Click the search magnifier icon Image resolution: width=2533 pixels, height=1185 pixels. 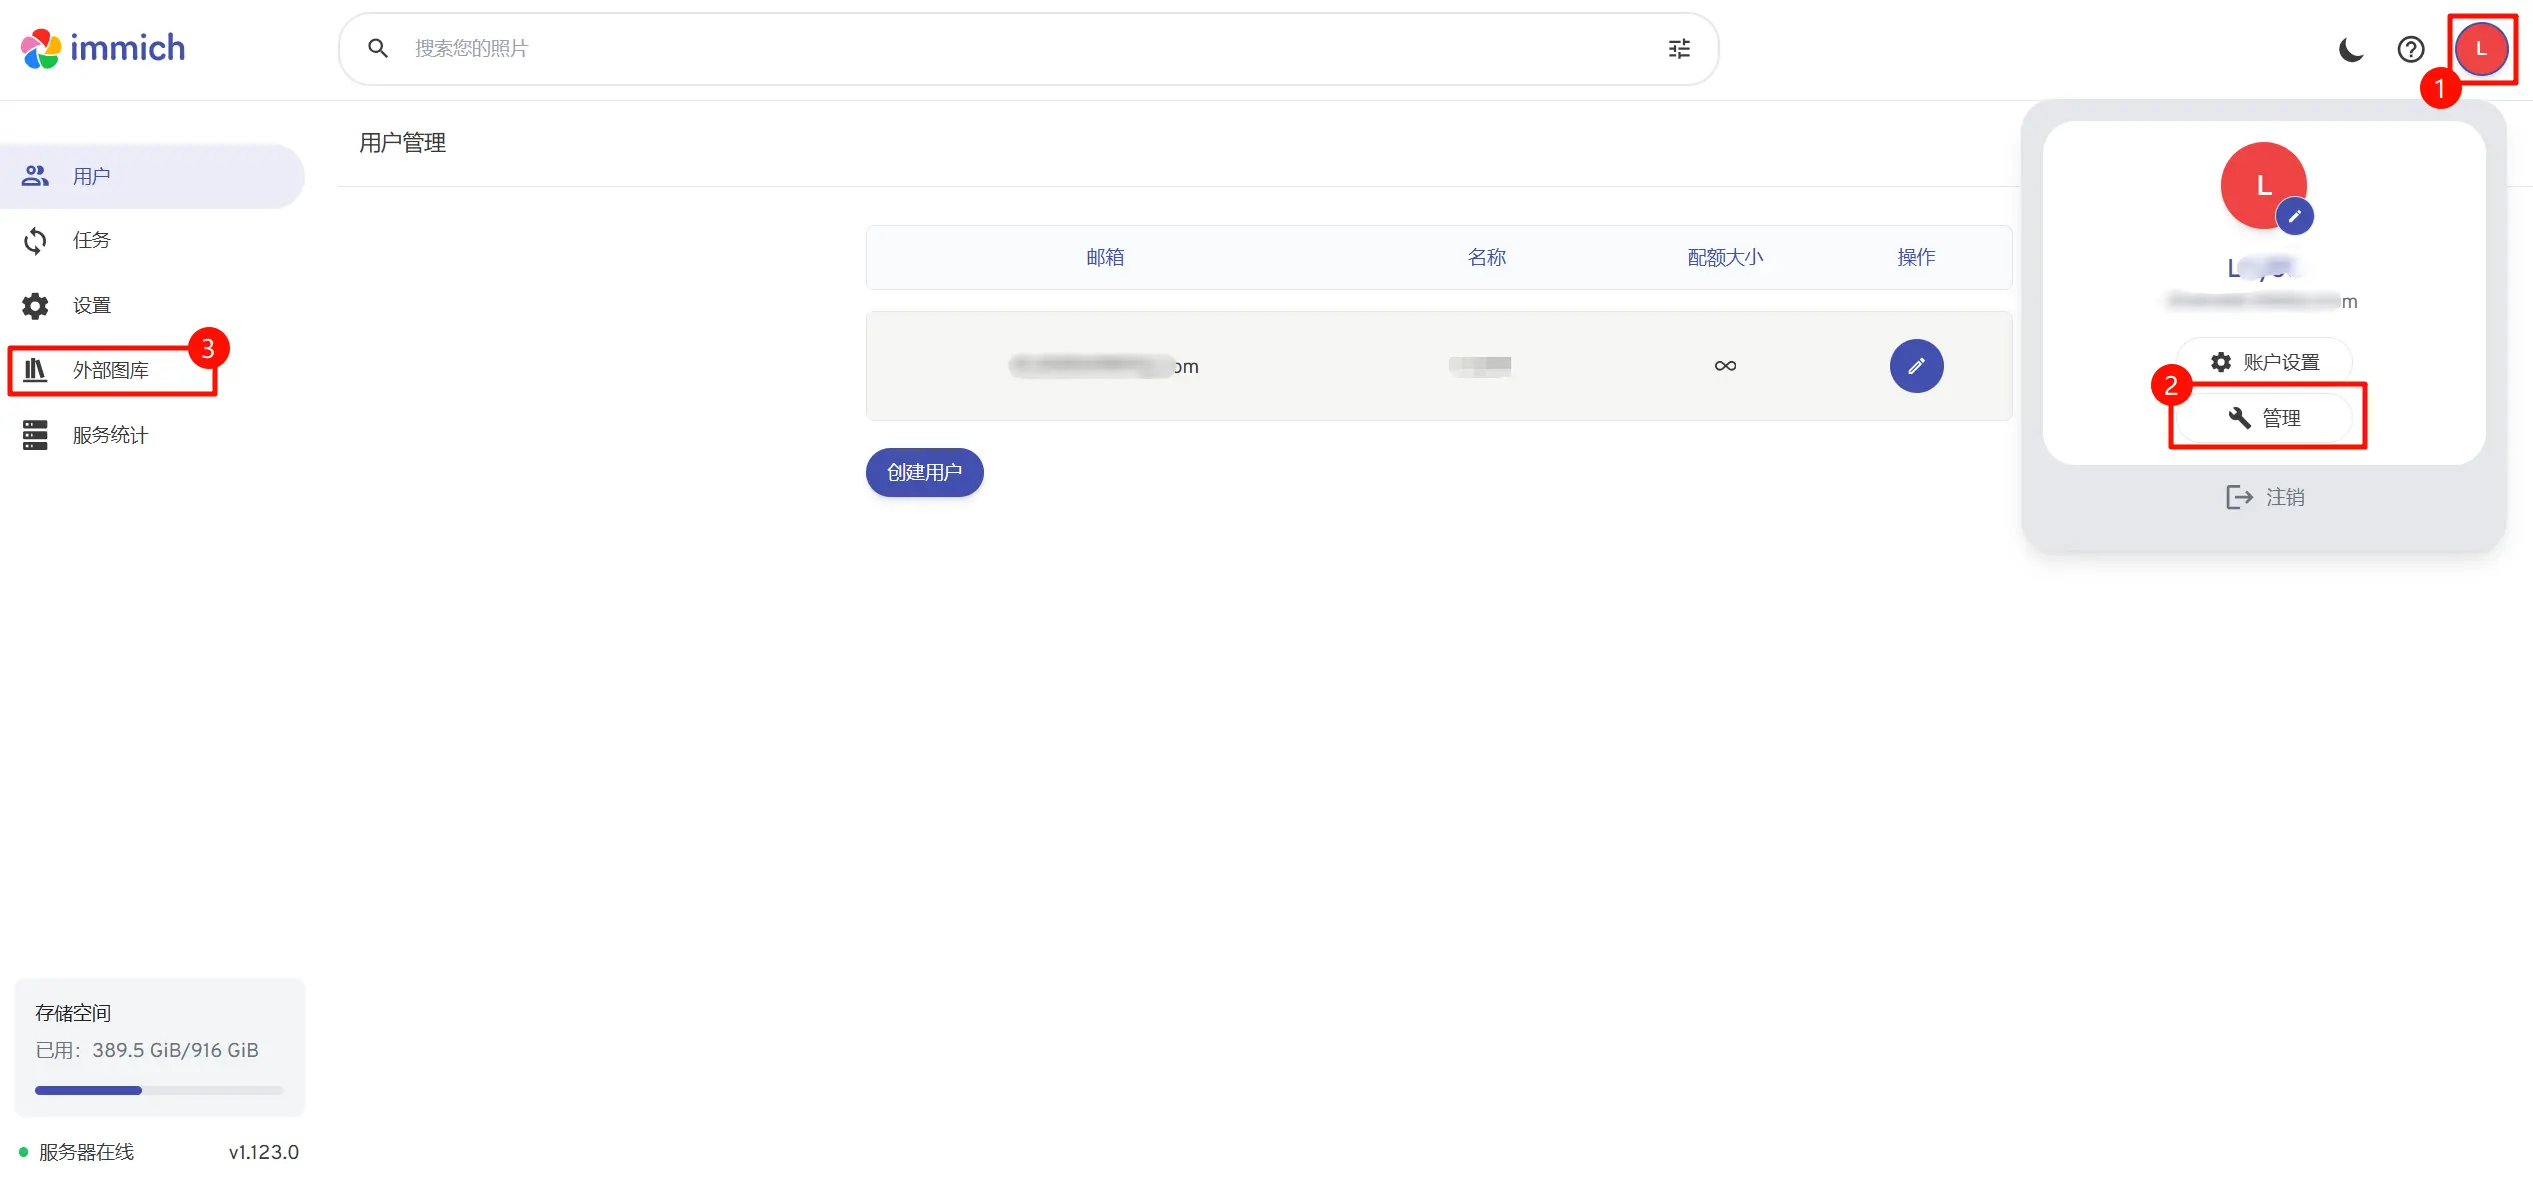378,49
